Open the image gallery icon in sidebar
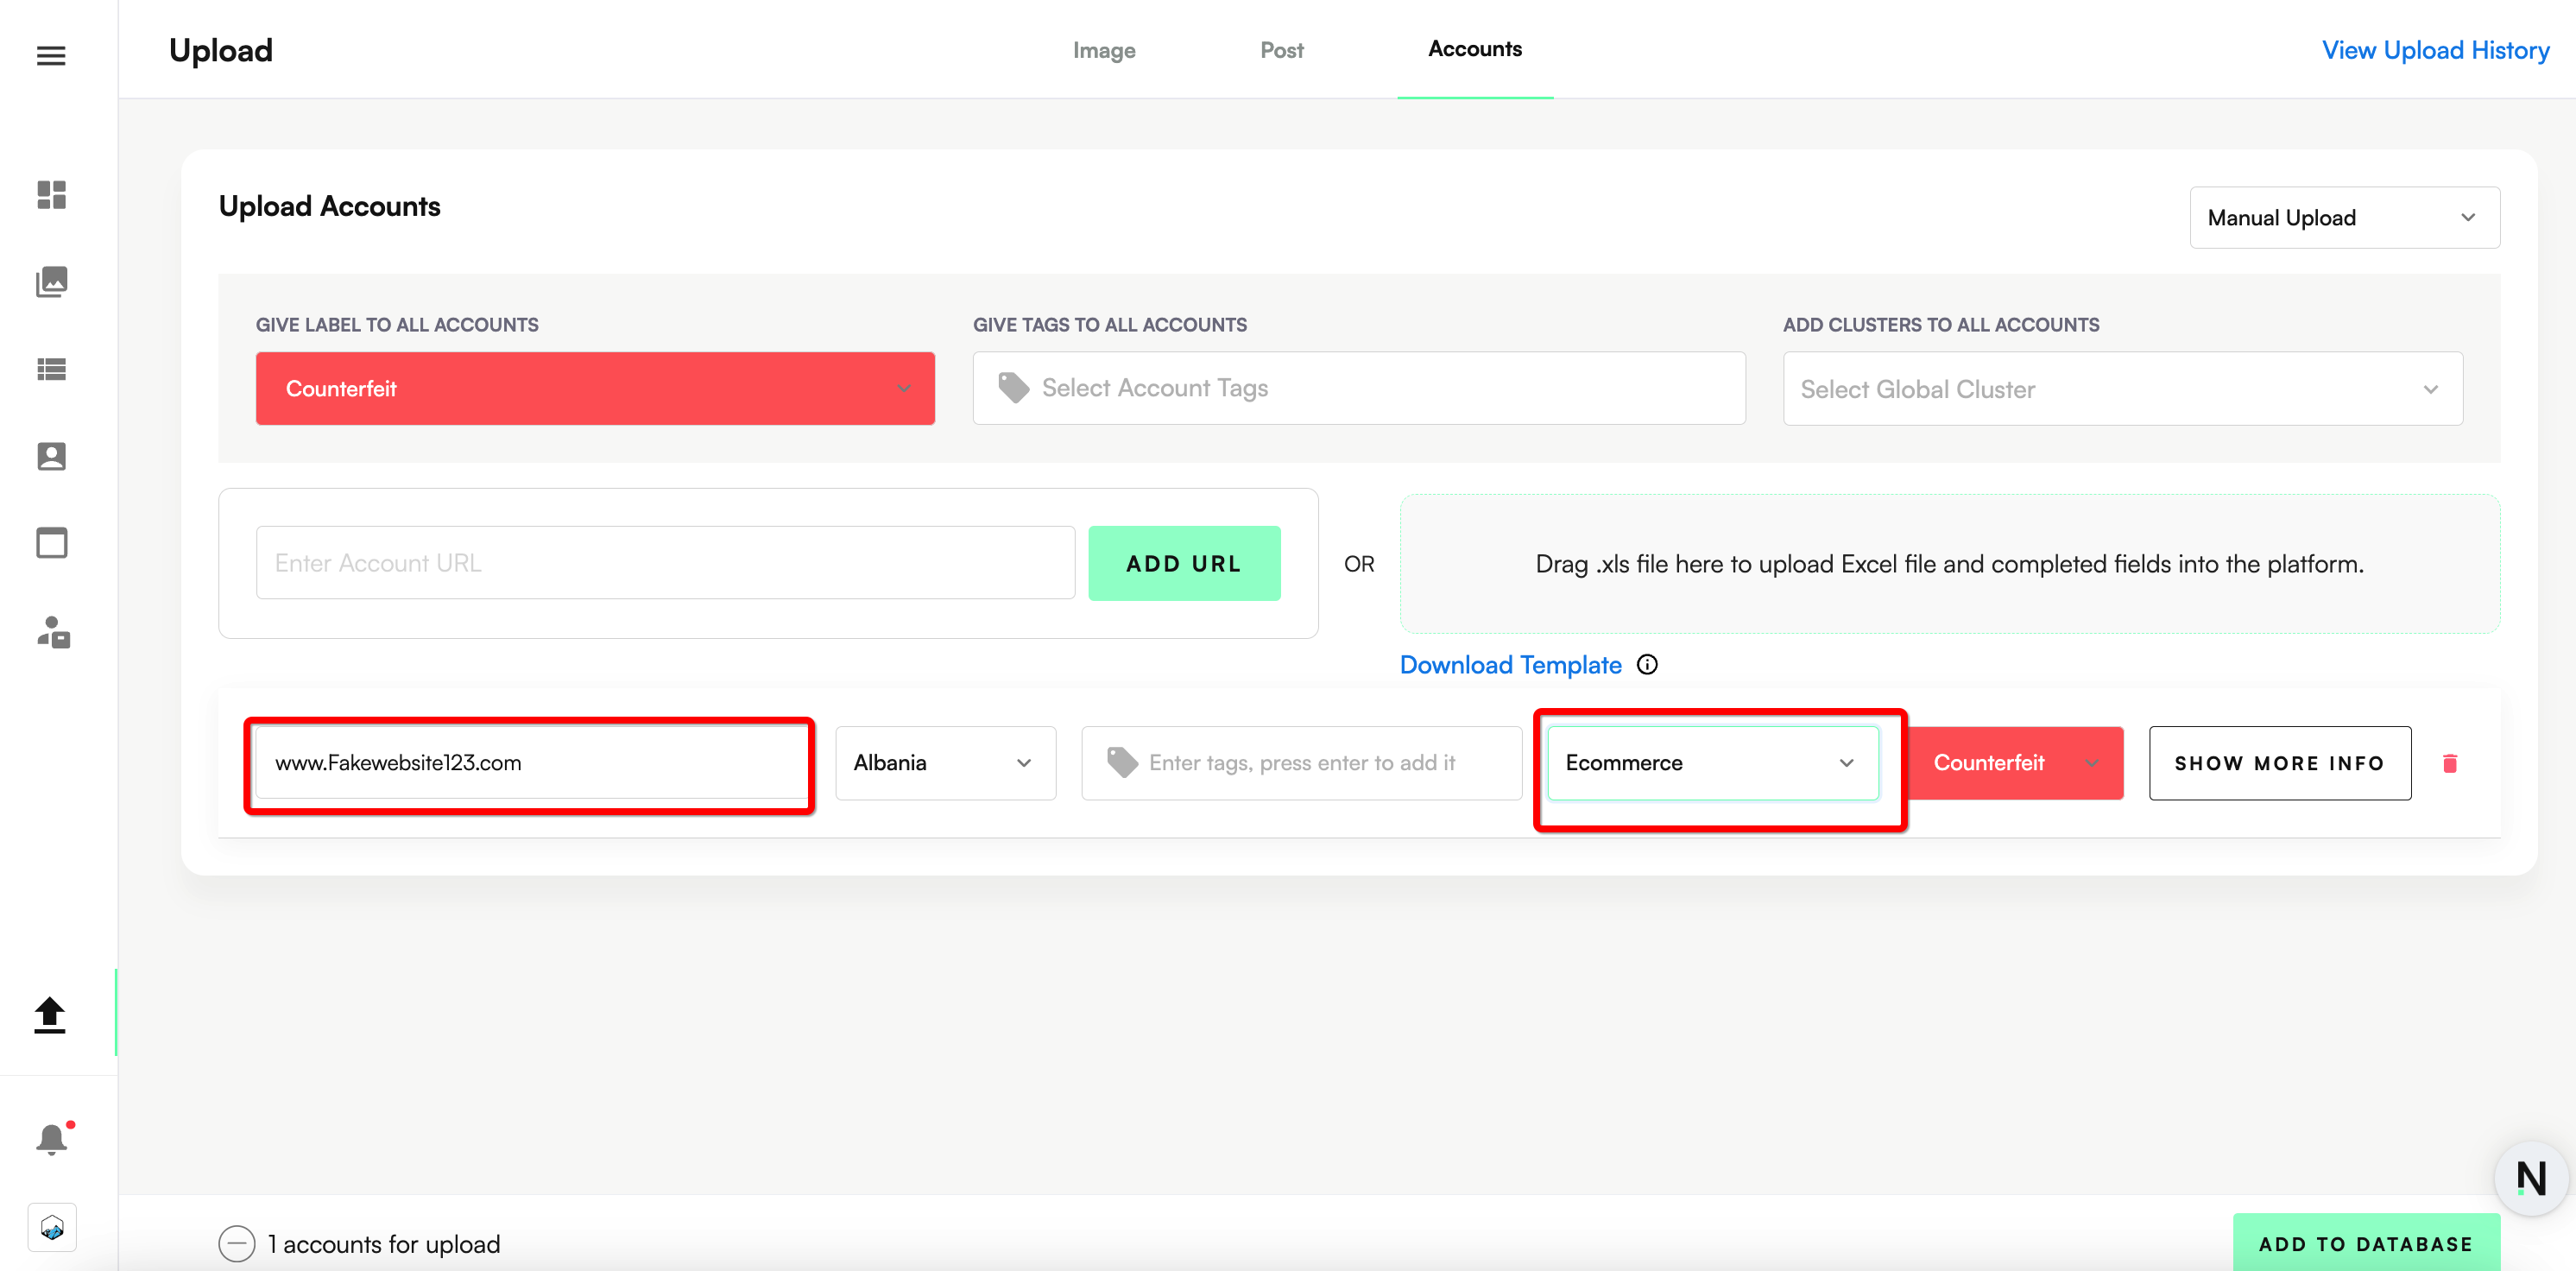This screenshot has width=2576, height=1271. (x=51, y=282)
